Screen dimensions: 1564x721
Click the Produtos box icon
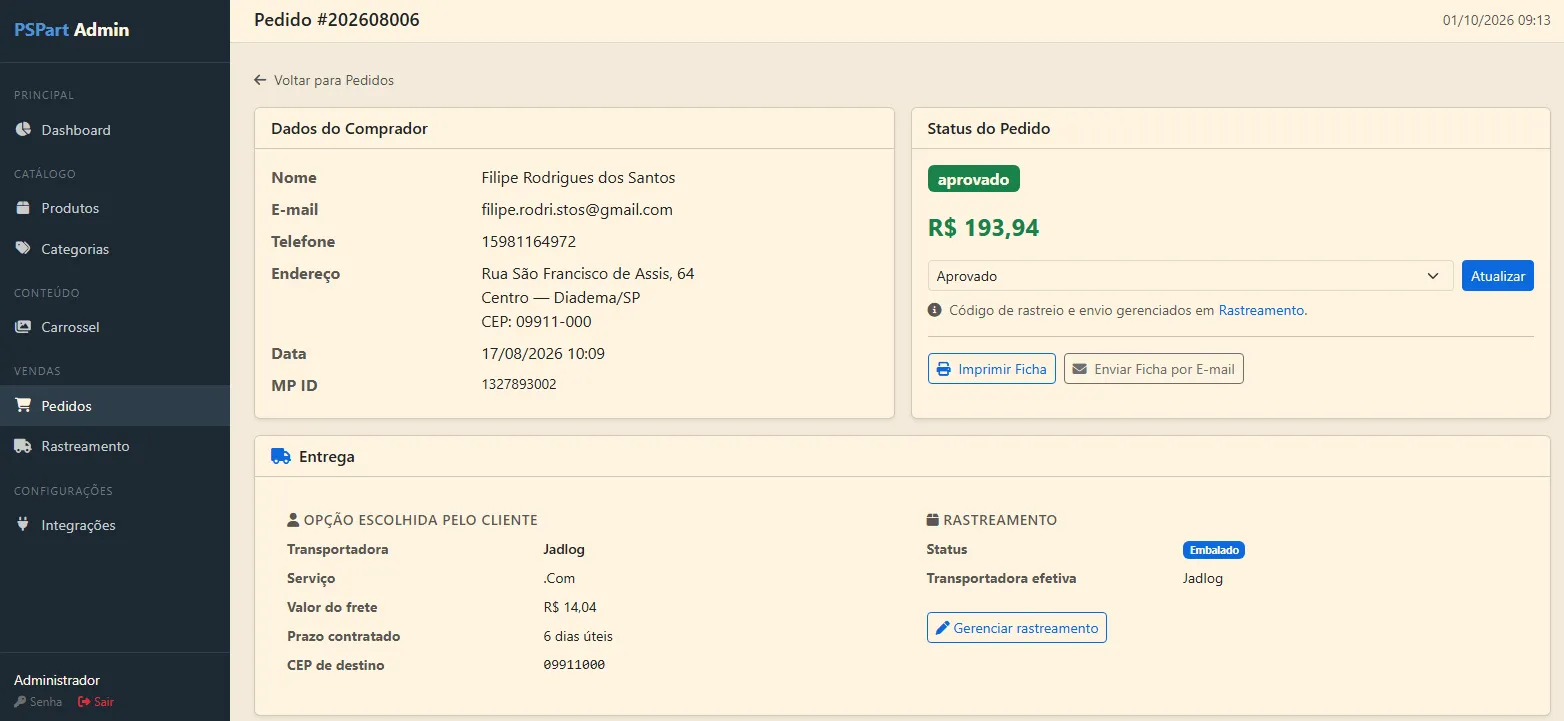point(23,208)
